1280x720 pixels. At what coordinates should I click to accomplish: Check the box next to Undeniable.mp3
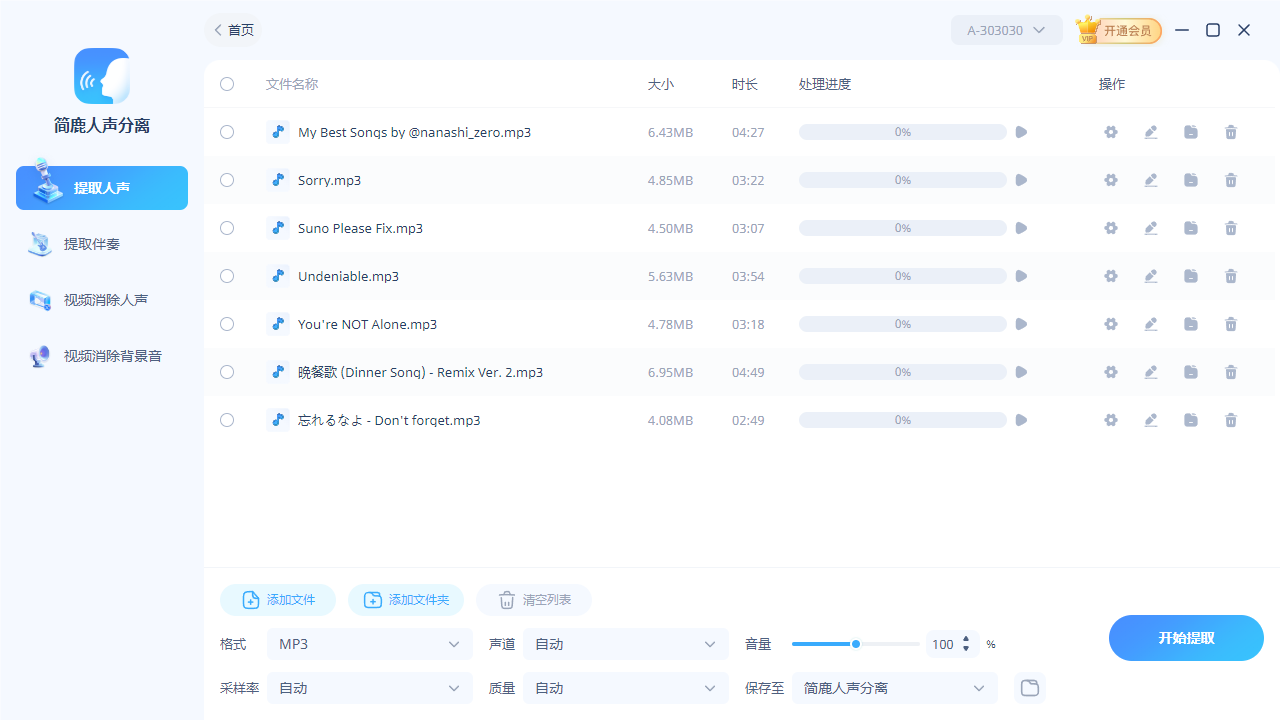227,276
